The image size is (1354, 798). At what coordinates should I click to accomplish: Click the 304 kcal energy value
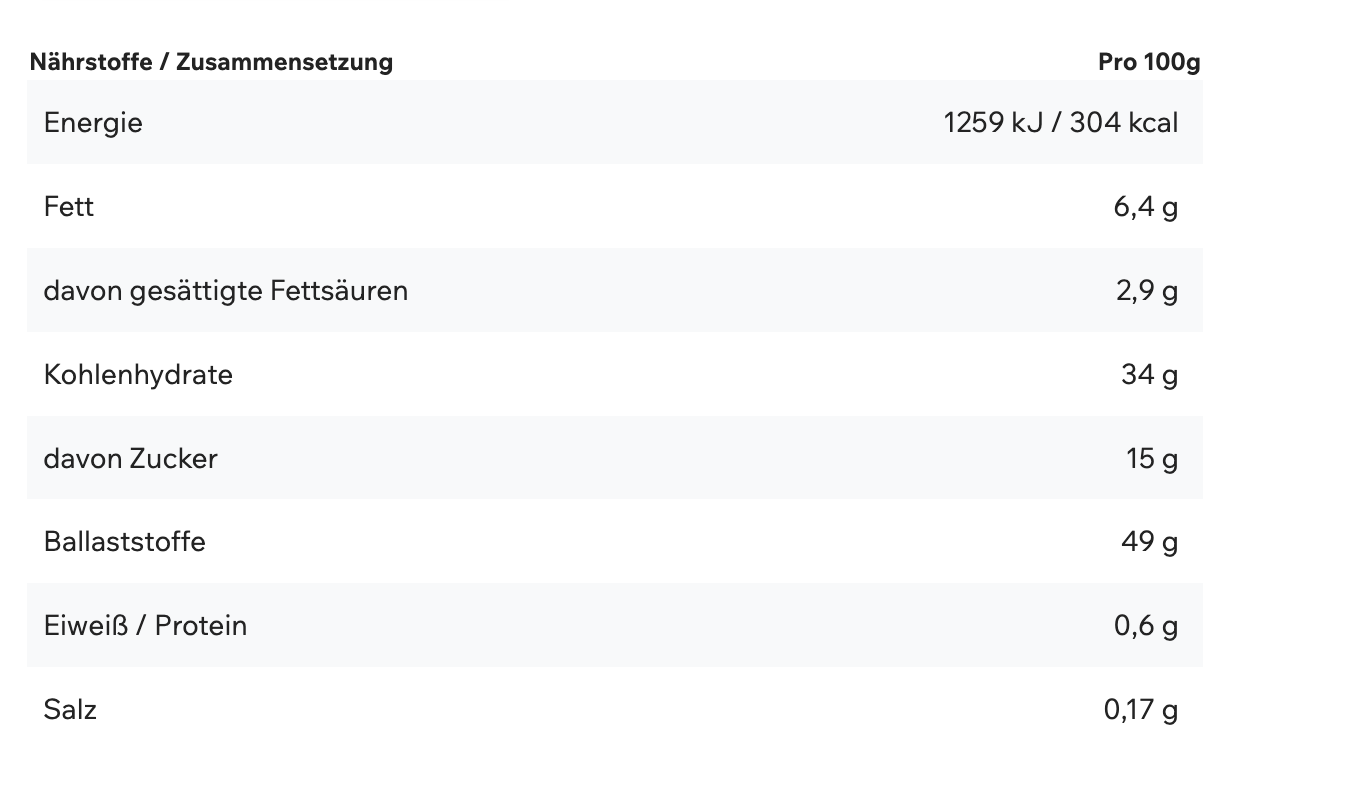coord(1124,123)
